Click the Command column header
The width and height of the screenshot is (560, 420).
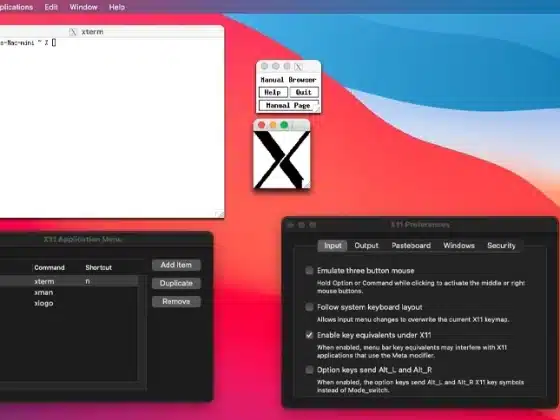[x=49, y=268]
